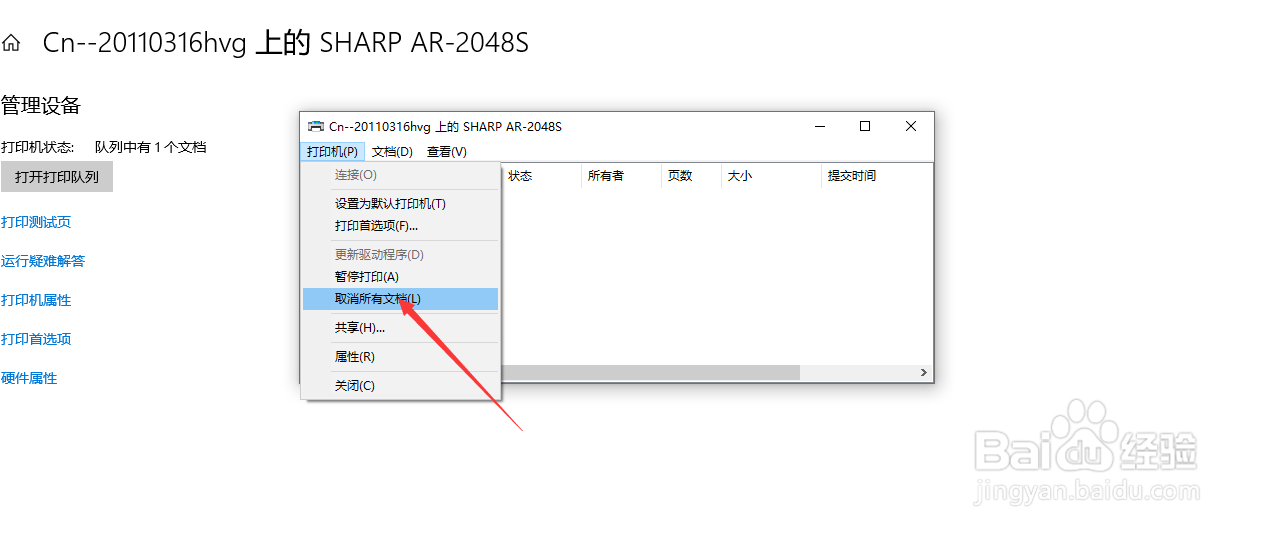The image size is (1270, 535).
Task: Click the 管理设备 heading
Action: [x=41, y=106]
